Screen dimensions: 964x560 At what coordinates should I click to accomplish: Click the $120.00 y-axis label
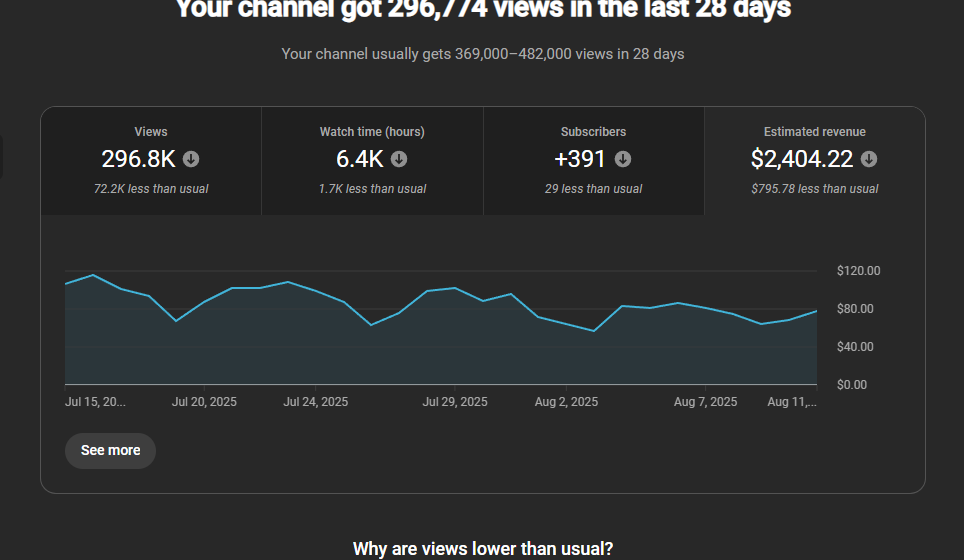point(858,271)
